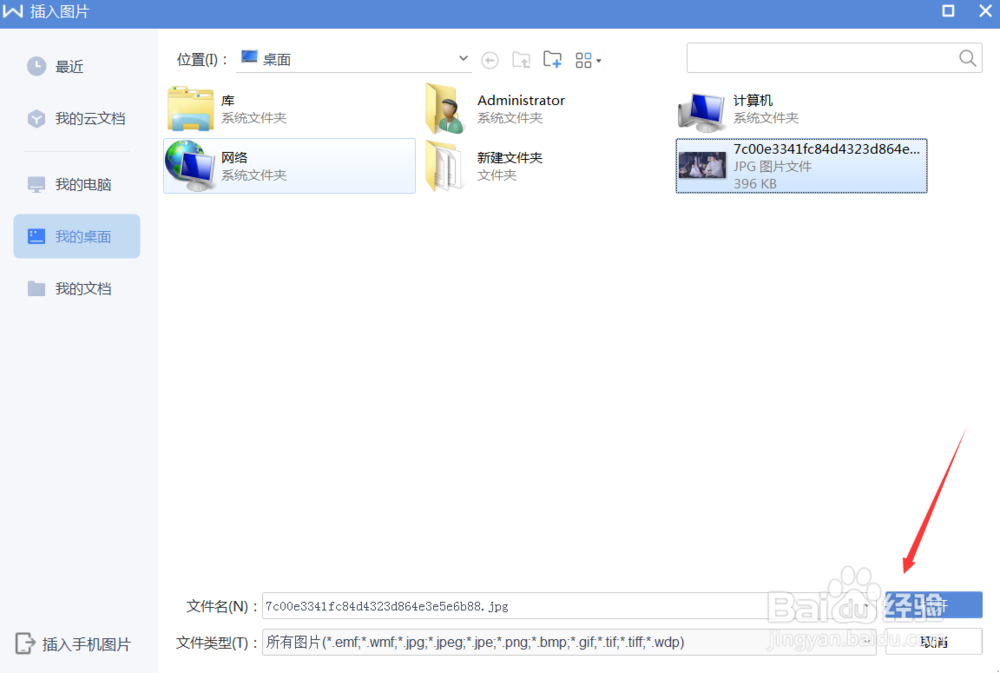Image resolution: width=1000 pixels, height=673 pixels.
Task: Select the 7c00e3341 JPG image thumbnail
Action: 800,166
